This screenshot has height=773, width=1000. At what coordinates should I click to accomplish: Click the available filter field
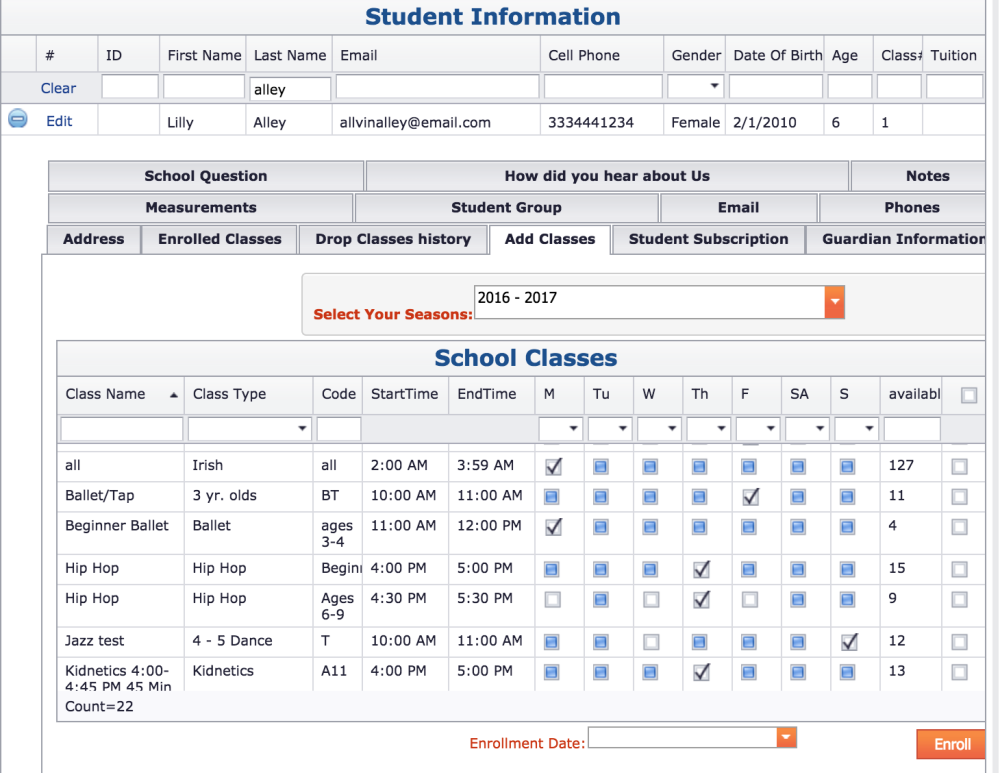[x=912, y=429]
